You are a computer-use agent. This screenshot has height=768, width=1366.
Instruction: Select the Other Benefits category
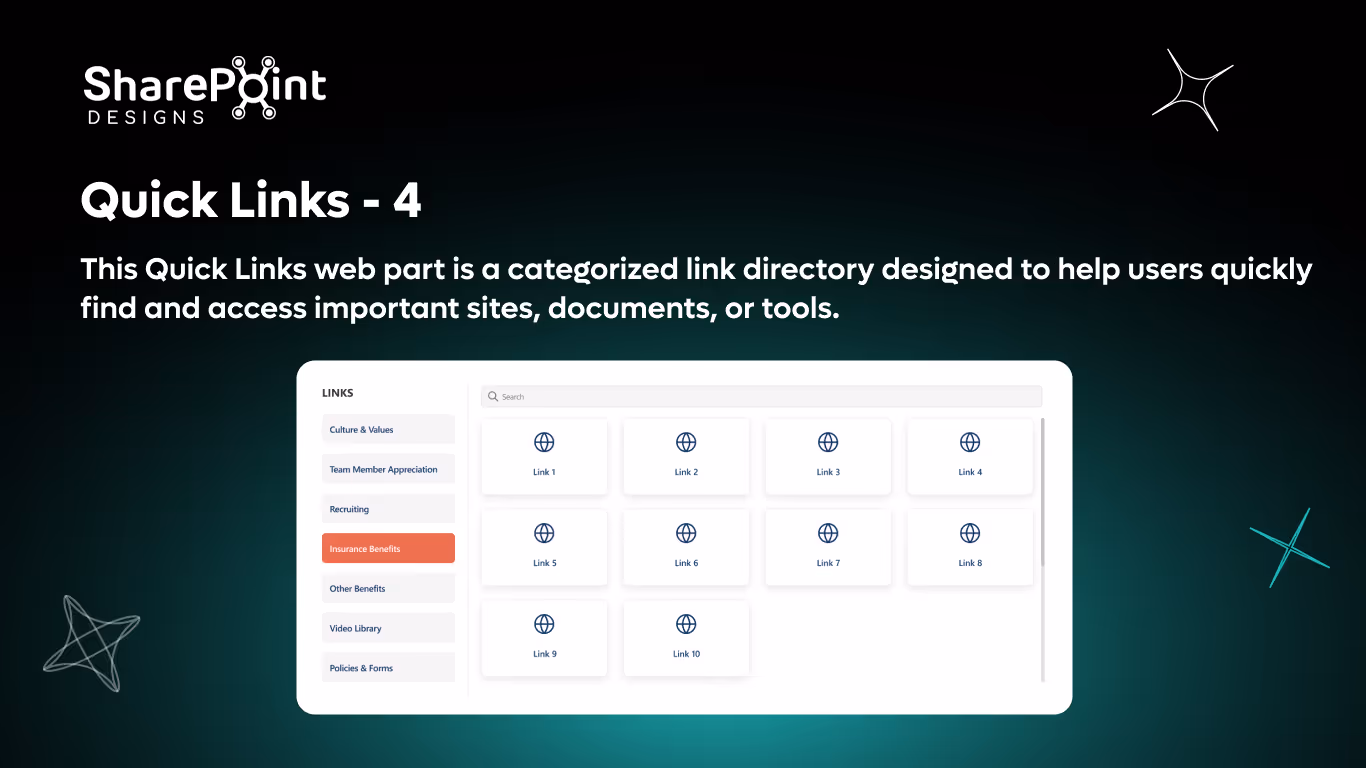coord(388,588)
